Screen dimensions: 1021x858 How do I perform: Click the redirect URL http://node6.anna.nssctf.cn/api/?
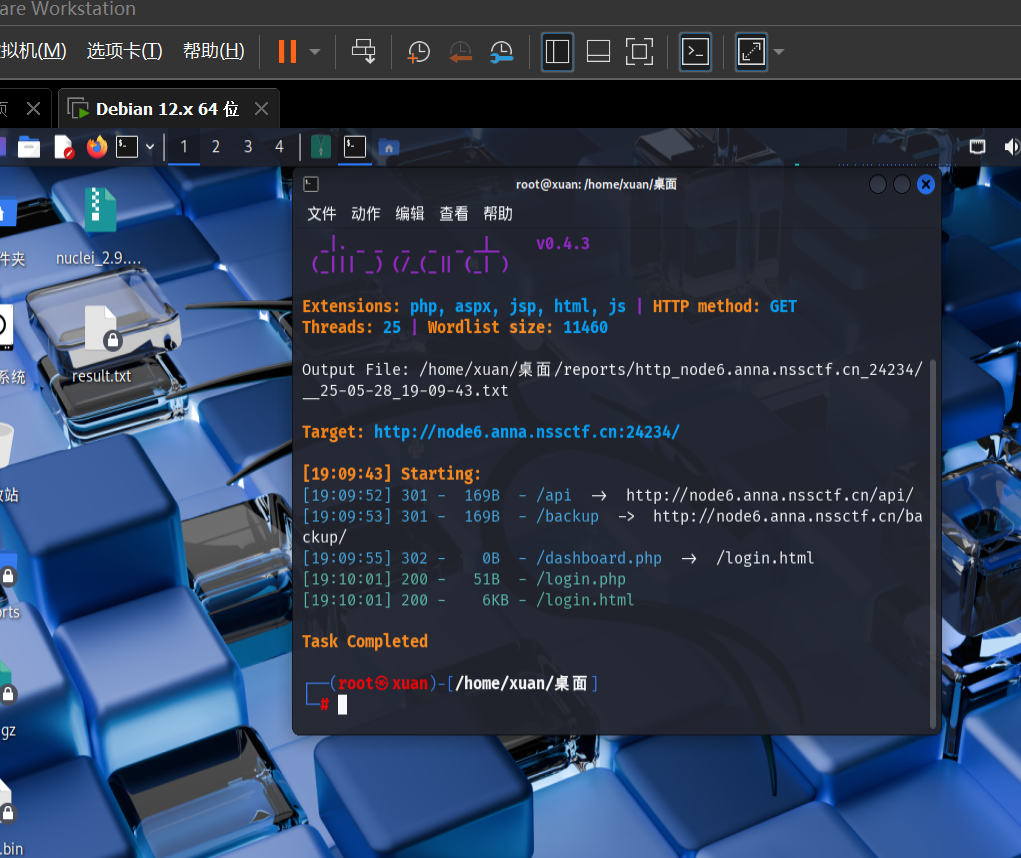point(770,495)
